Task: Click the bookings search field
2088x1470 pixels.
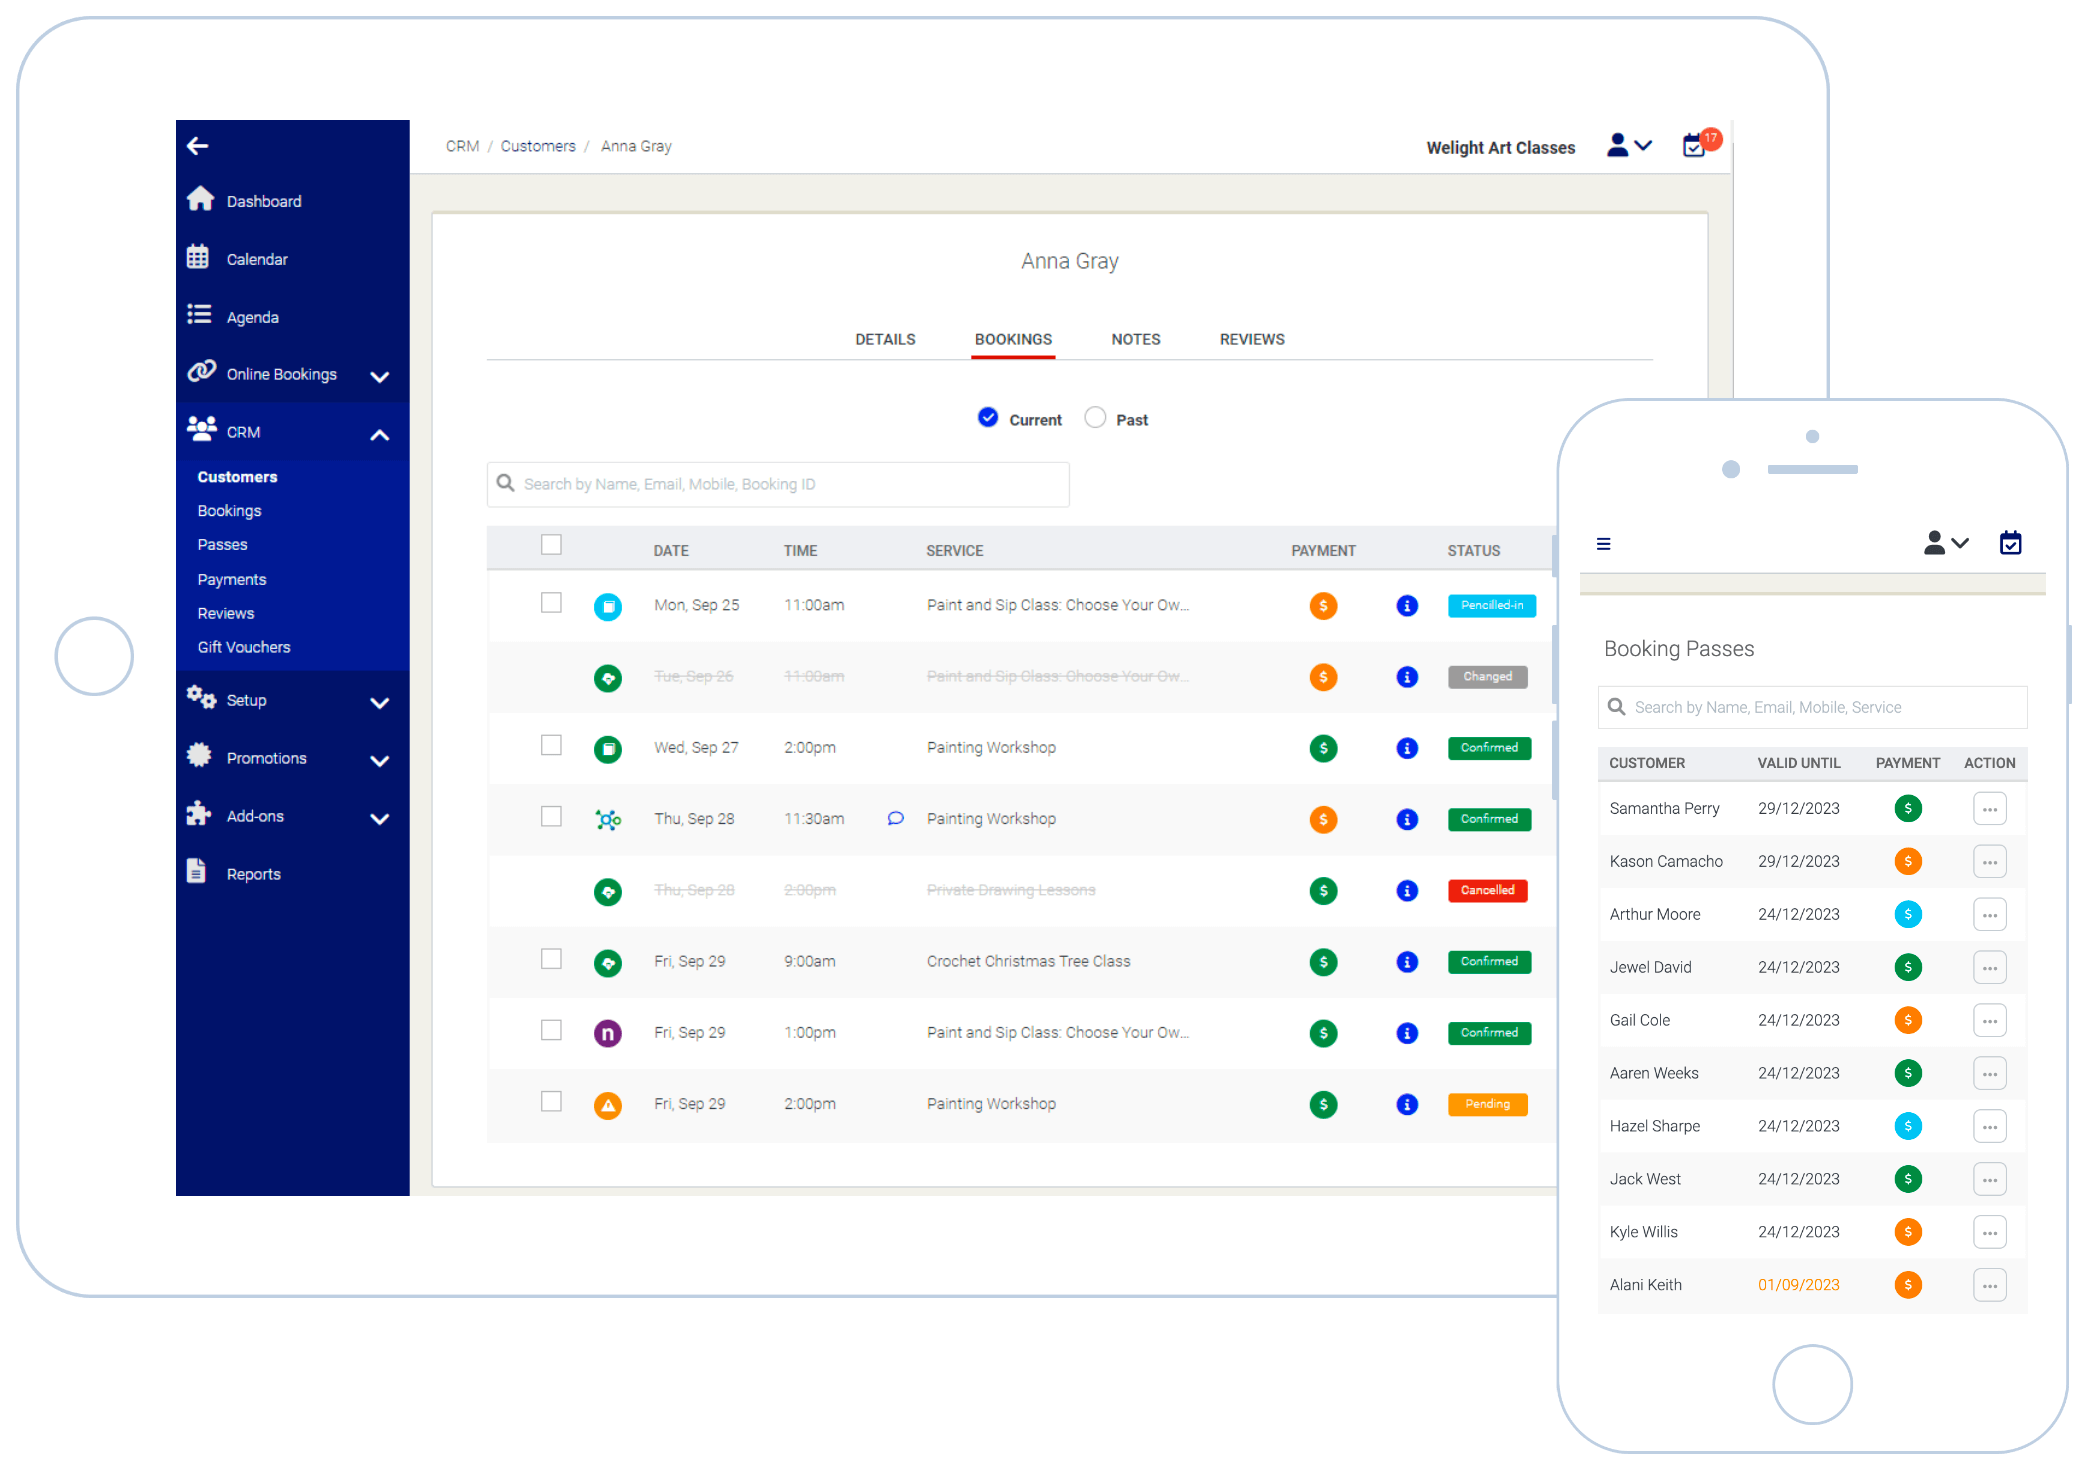Action: pos(778,484)
